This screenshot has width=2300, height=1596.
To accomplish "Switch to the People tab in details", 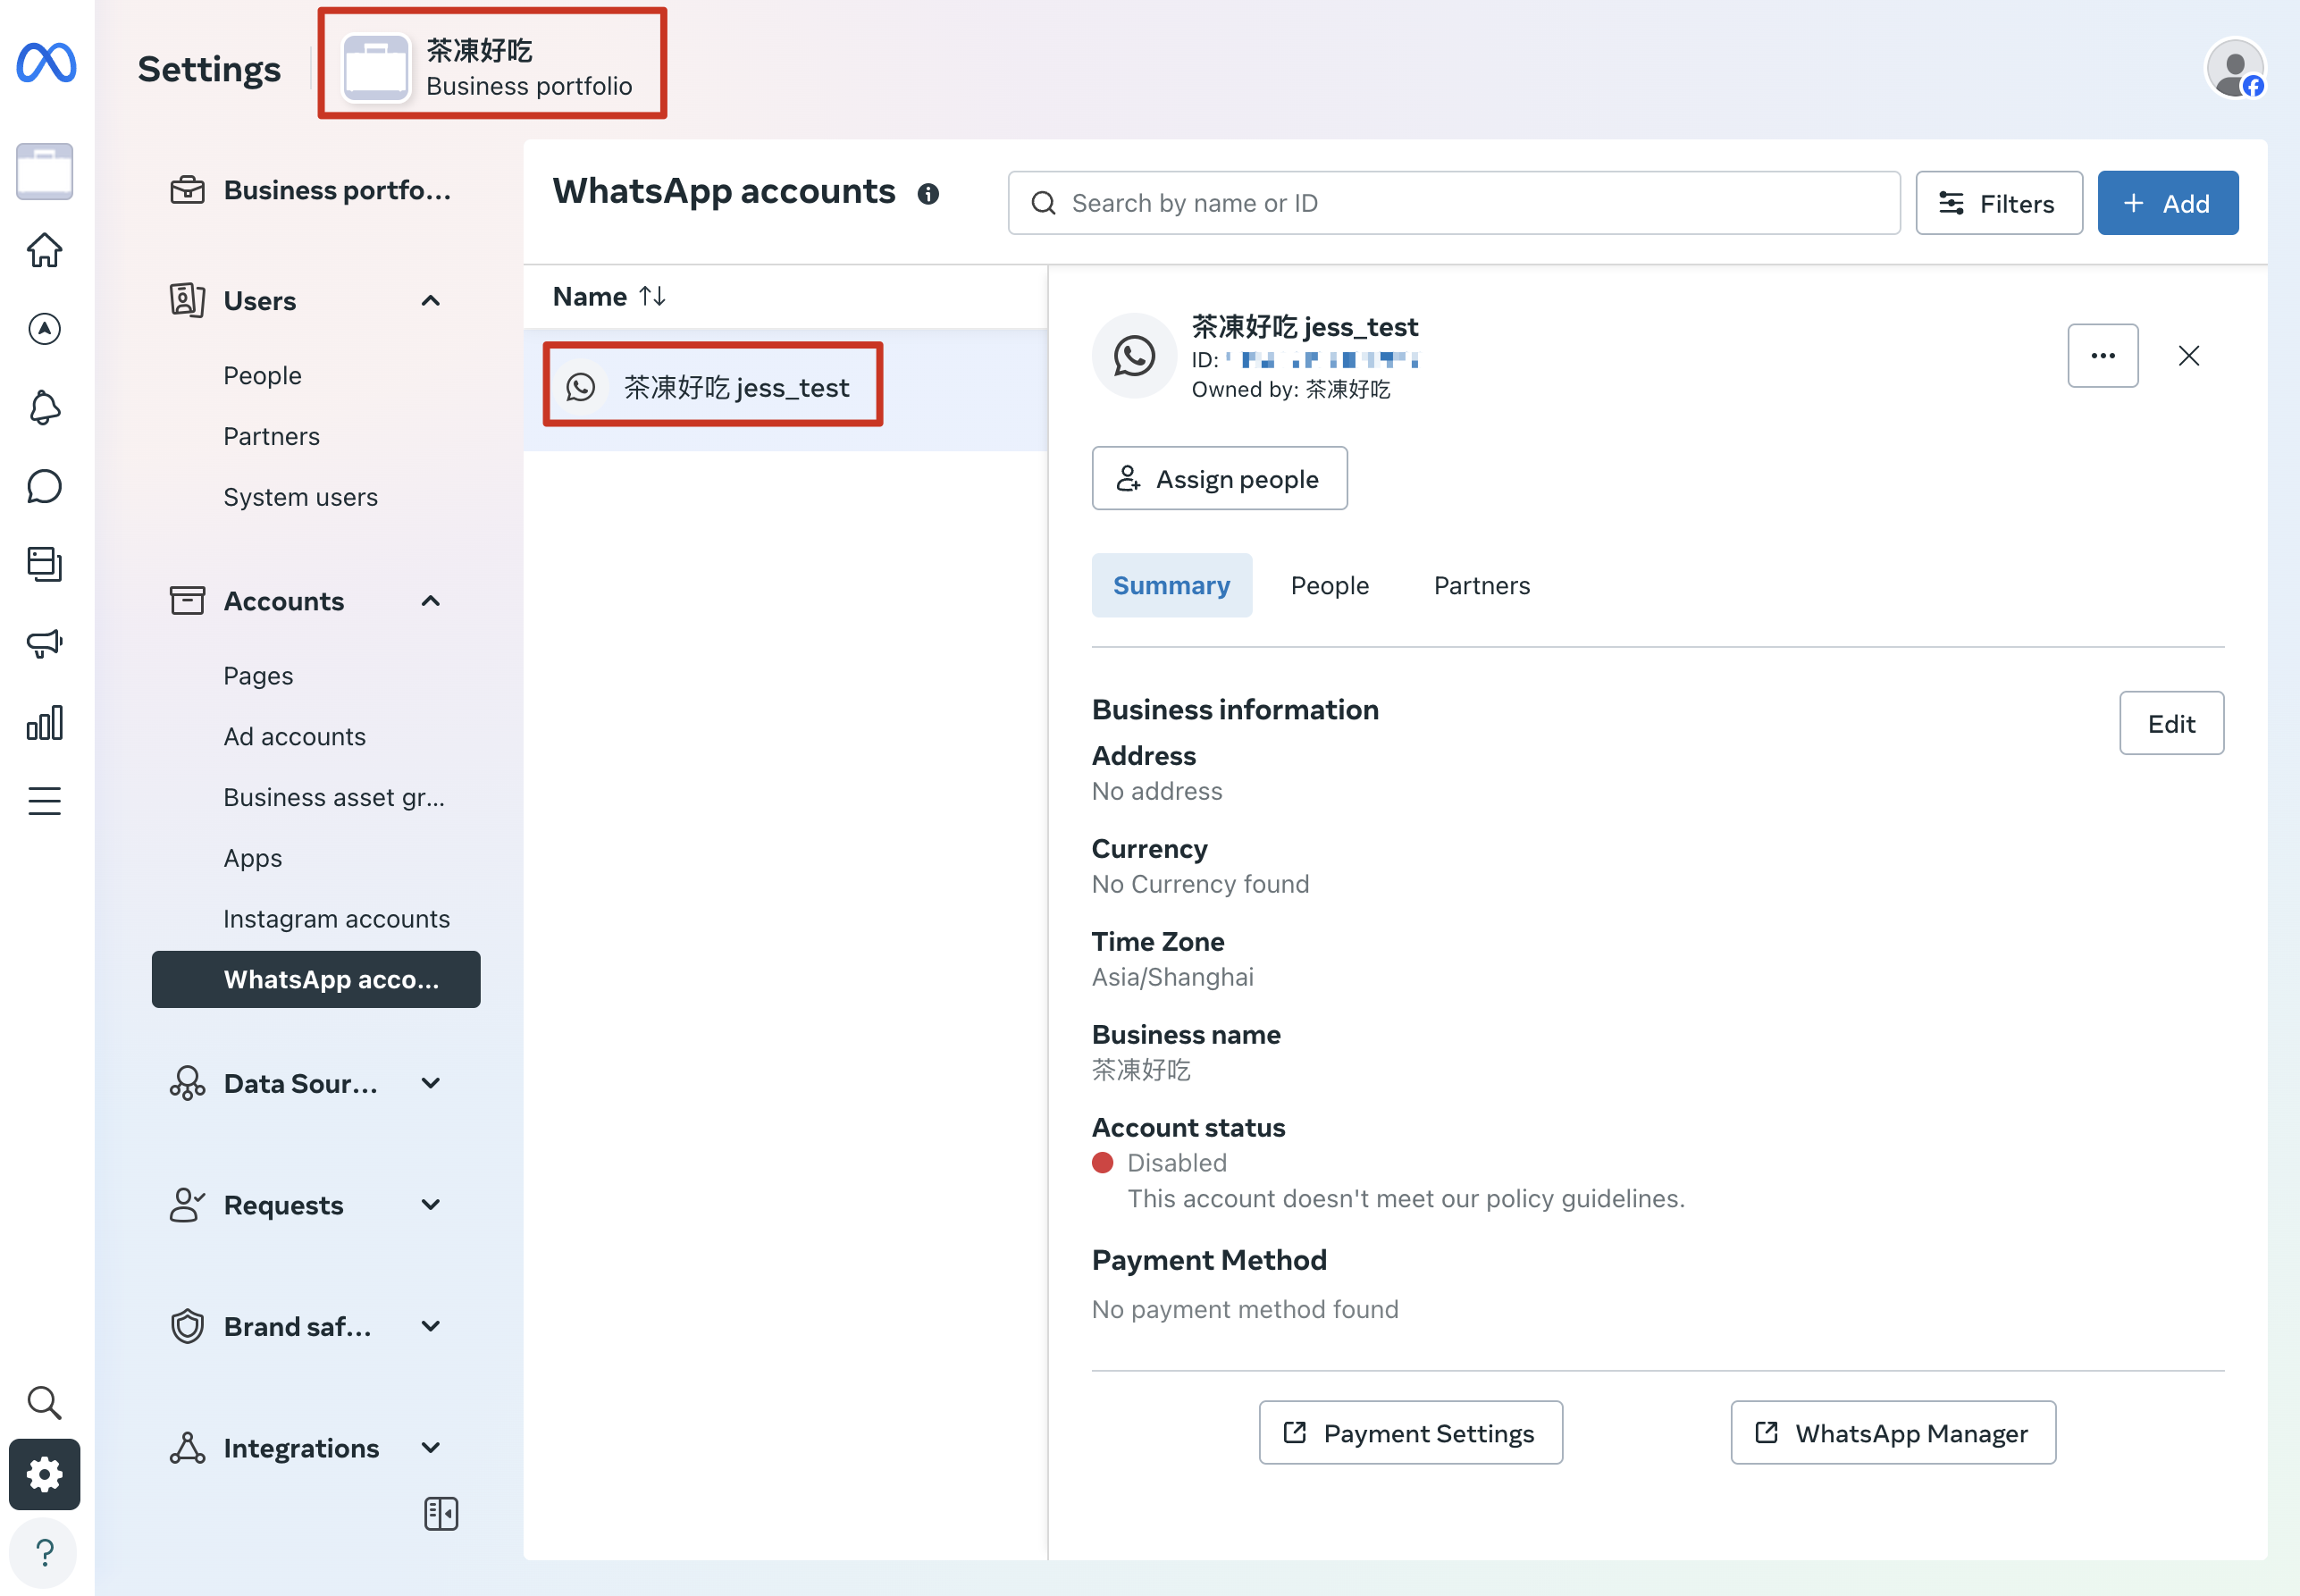I will coord(1329,585).
